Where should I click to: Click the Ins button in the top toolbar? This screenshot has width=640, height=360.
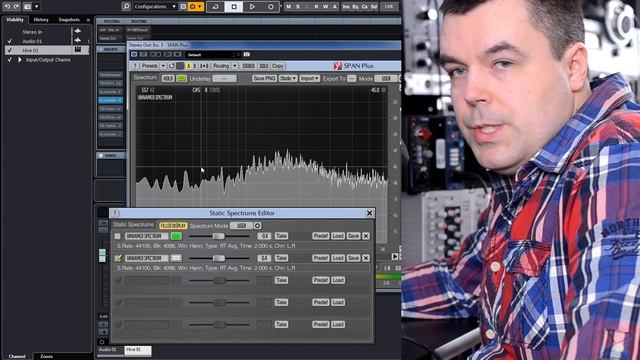click(346, 7)
